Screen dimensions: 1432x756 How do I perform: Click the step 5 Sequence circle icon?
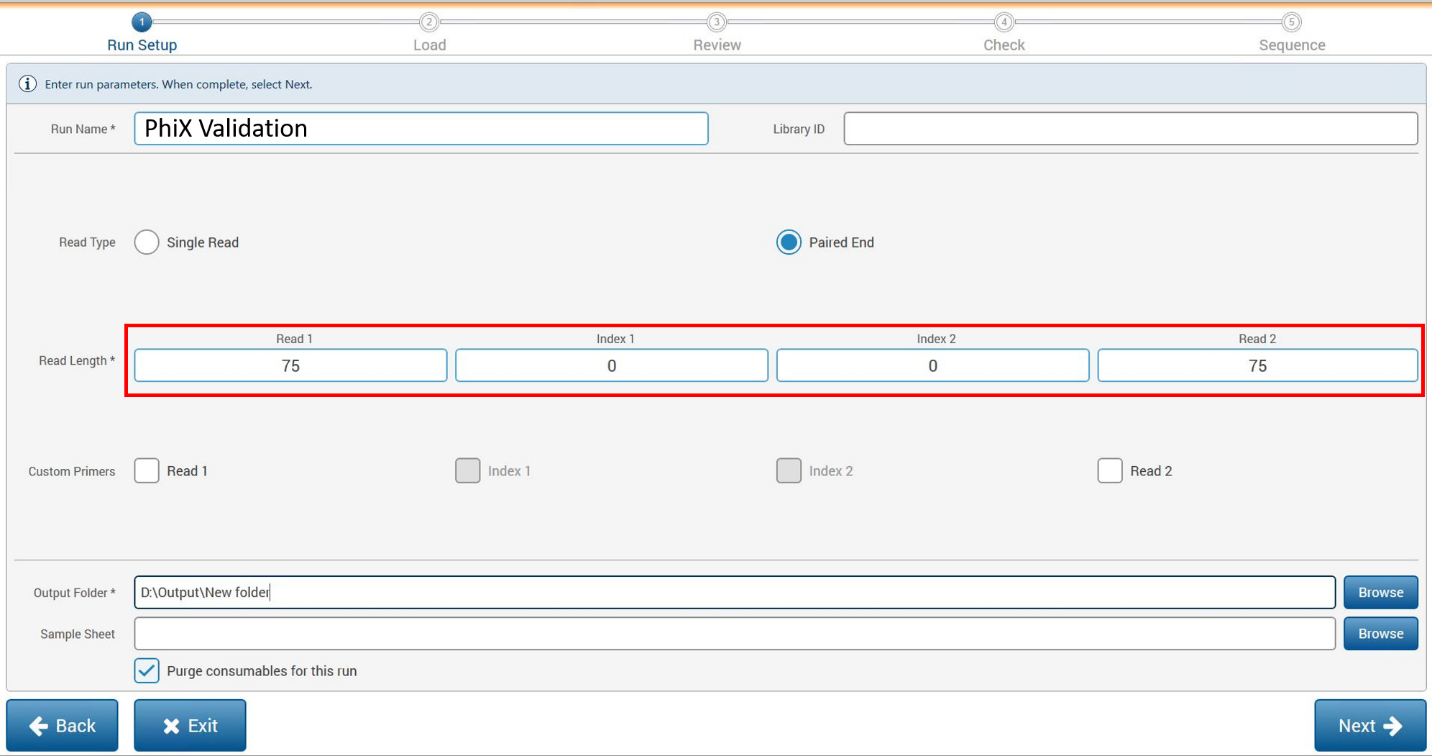(x=1291, y=21)
